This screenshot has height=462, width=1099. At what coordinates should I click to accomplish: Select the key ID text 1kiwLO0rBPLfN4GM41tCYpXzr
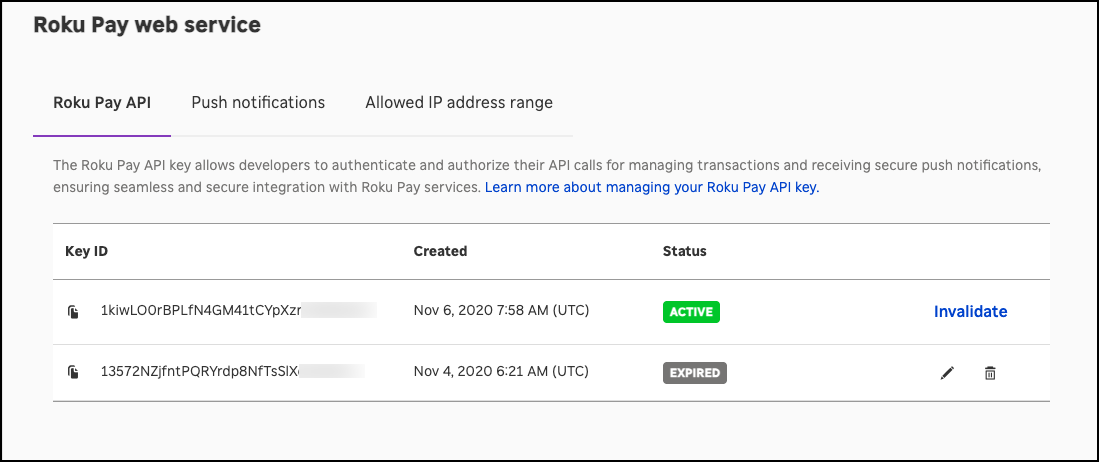[x=200, y=311]
